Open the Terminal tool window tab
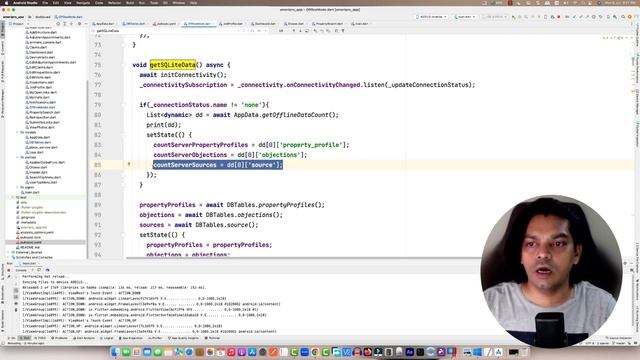This screenshot has width=640, height=360. point(212,338)
